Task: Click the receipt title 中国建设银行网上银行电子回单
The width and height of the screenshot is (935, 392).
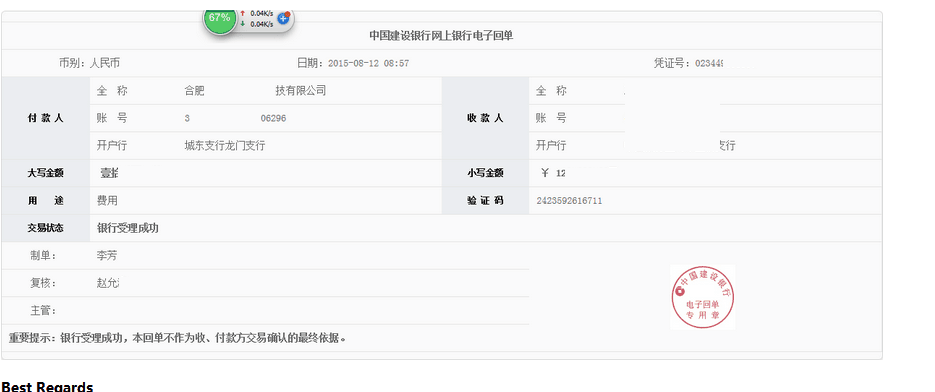Action: (441, 36)
